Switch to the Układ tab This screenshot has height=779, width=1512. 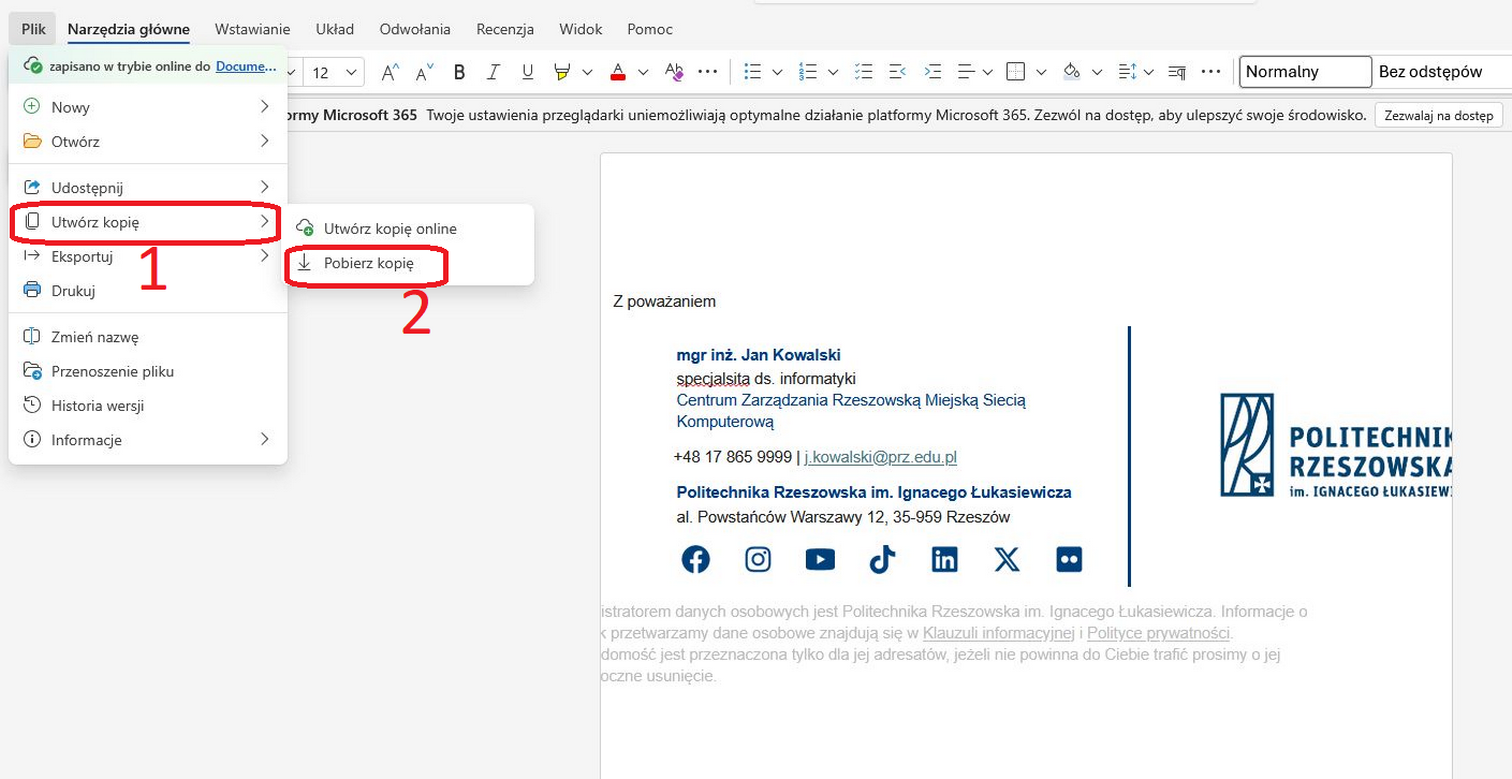point(334,29)
